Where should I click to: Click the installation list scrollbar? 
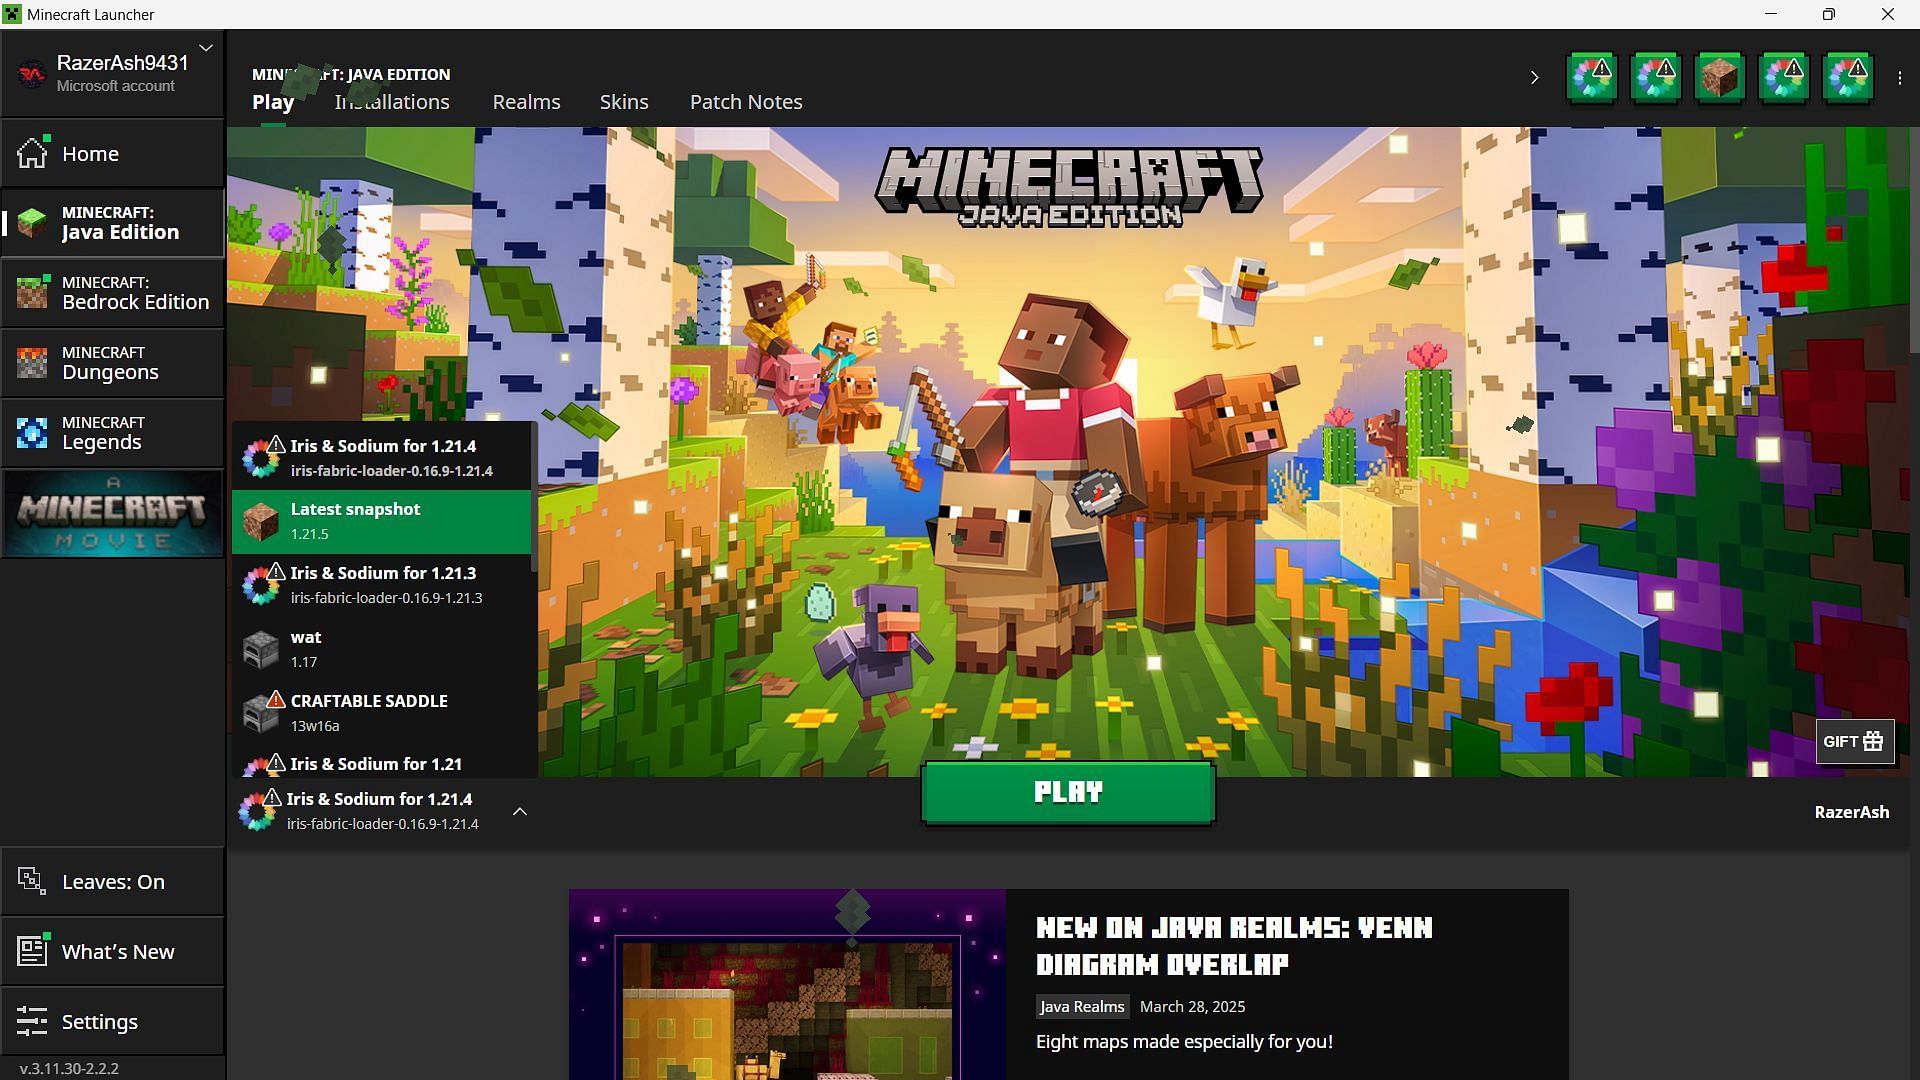[534, 497]
